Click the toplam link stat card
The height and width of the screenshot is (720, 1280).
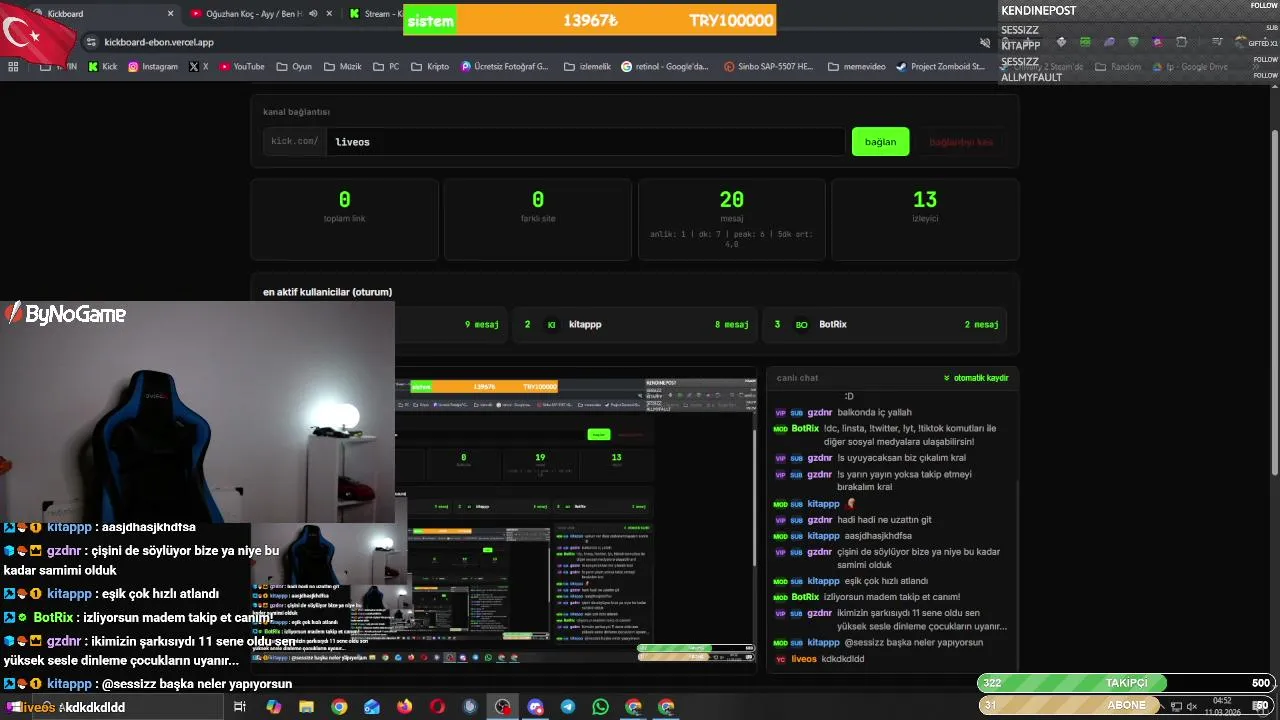click(344, 219)
